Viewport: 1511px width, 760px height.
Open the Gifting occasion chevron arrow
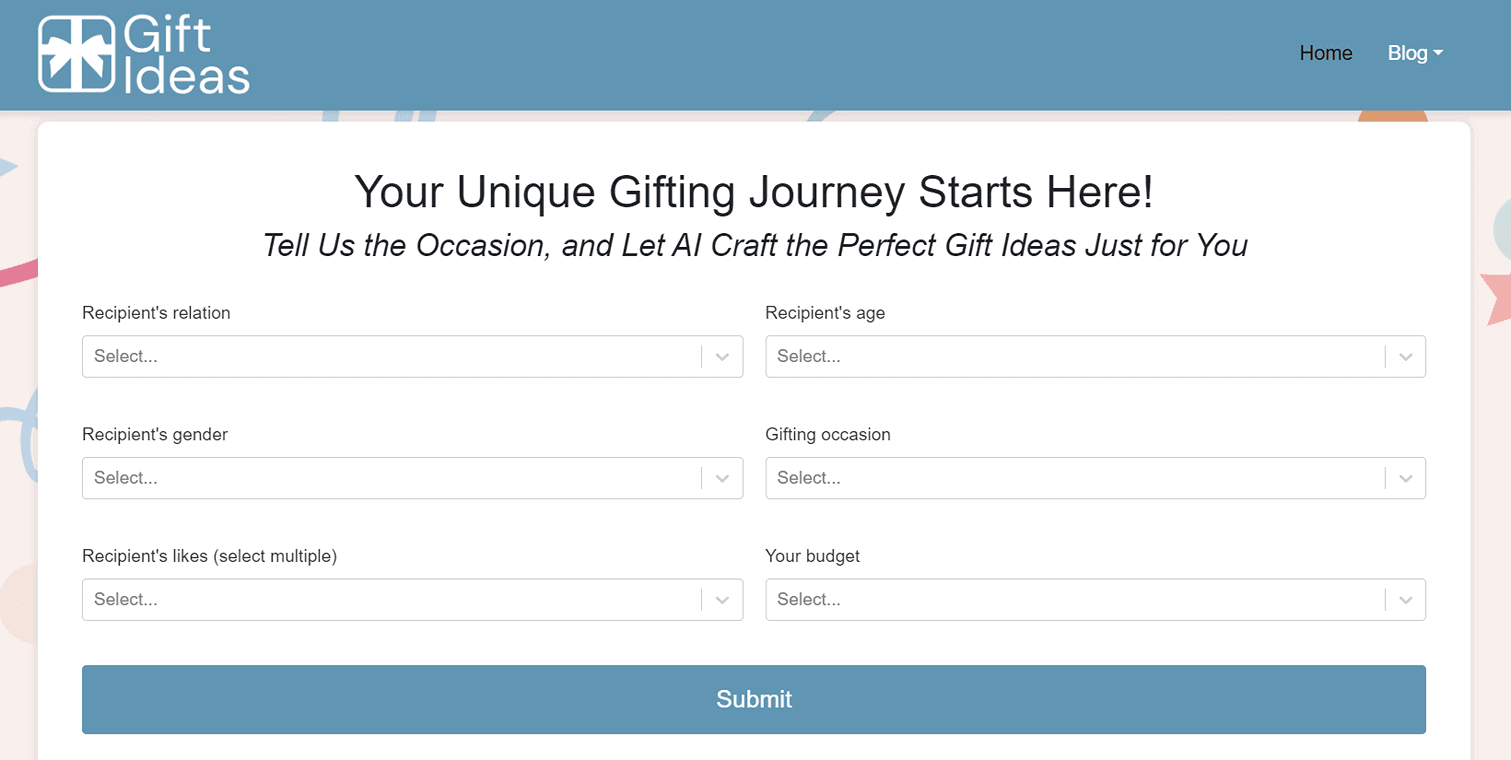(1405, 478)
